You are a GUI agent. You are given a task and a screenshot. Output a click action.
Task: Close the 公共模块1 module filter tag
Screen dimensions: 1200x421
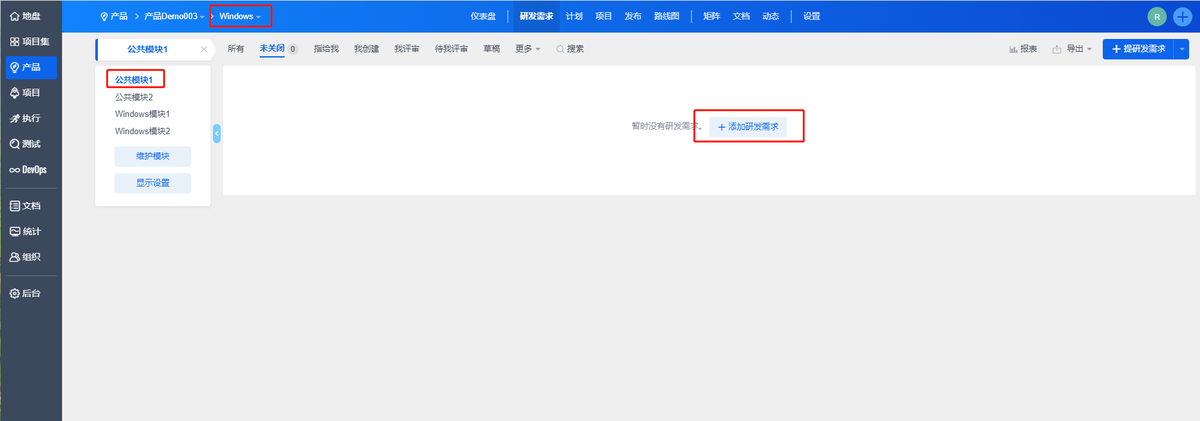[x=204, y=48]
